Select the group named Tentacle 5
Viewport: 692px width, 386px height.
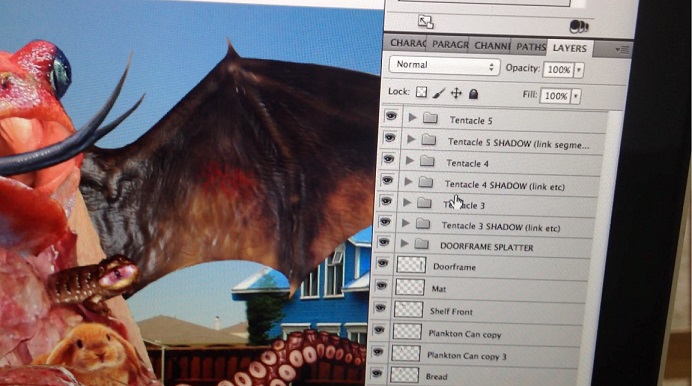(471, 120)
